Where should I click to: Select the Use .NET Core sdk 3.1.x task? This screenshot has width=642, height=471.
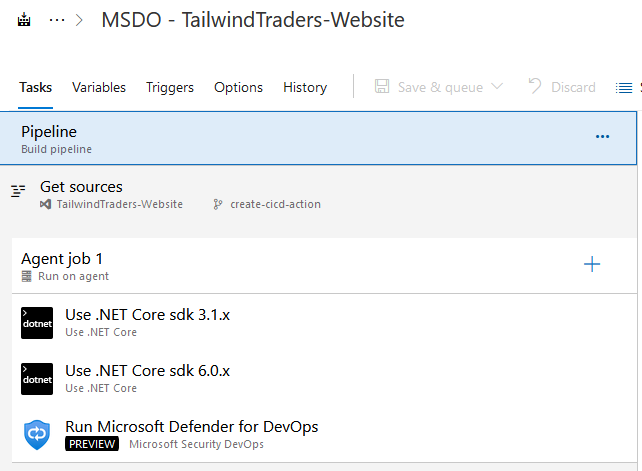324,323
